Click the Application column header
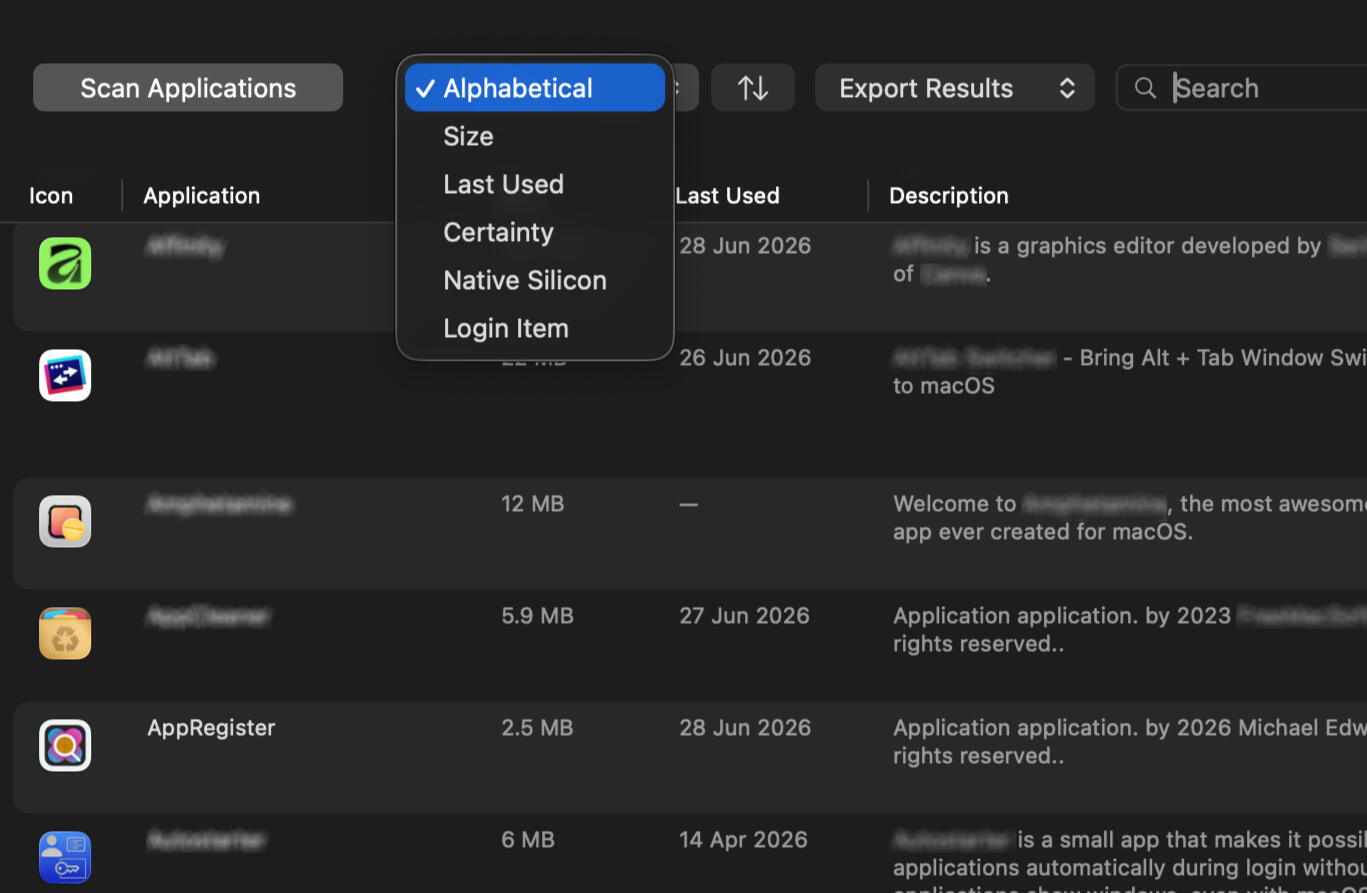Viewport: 1367px width, 893px height. [201, 196]
